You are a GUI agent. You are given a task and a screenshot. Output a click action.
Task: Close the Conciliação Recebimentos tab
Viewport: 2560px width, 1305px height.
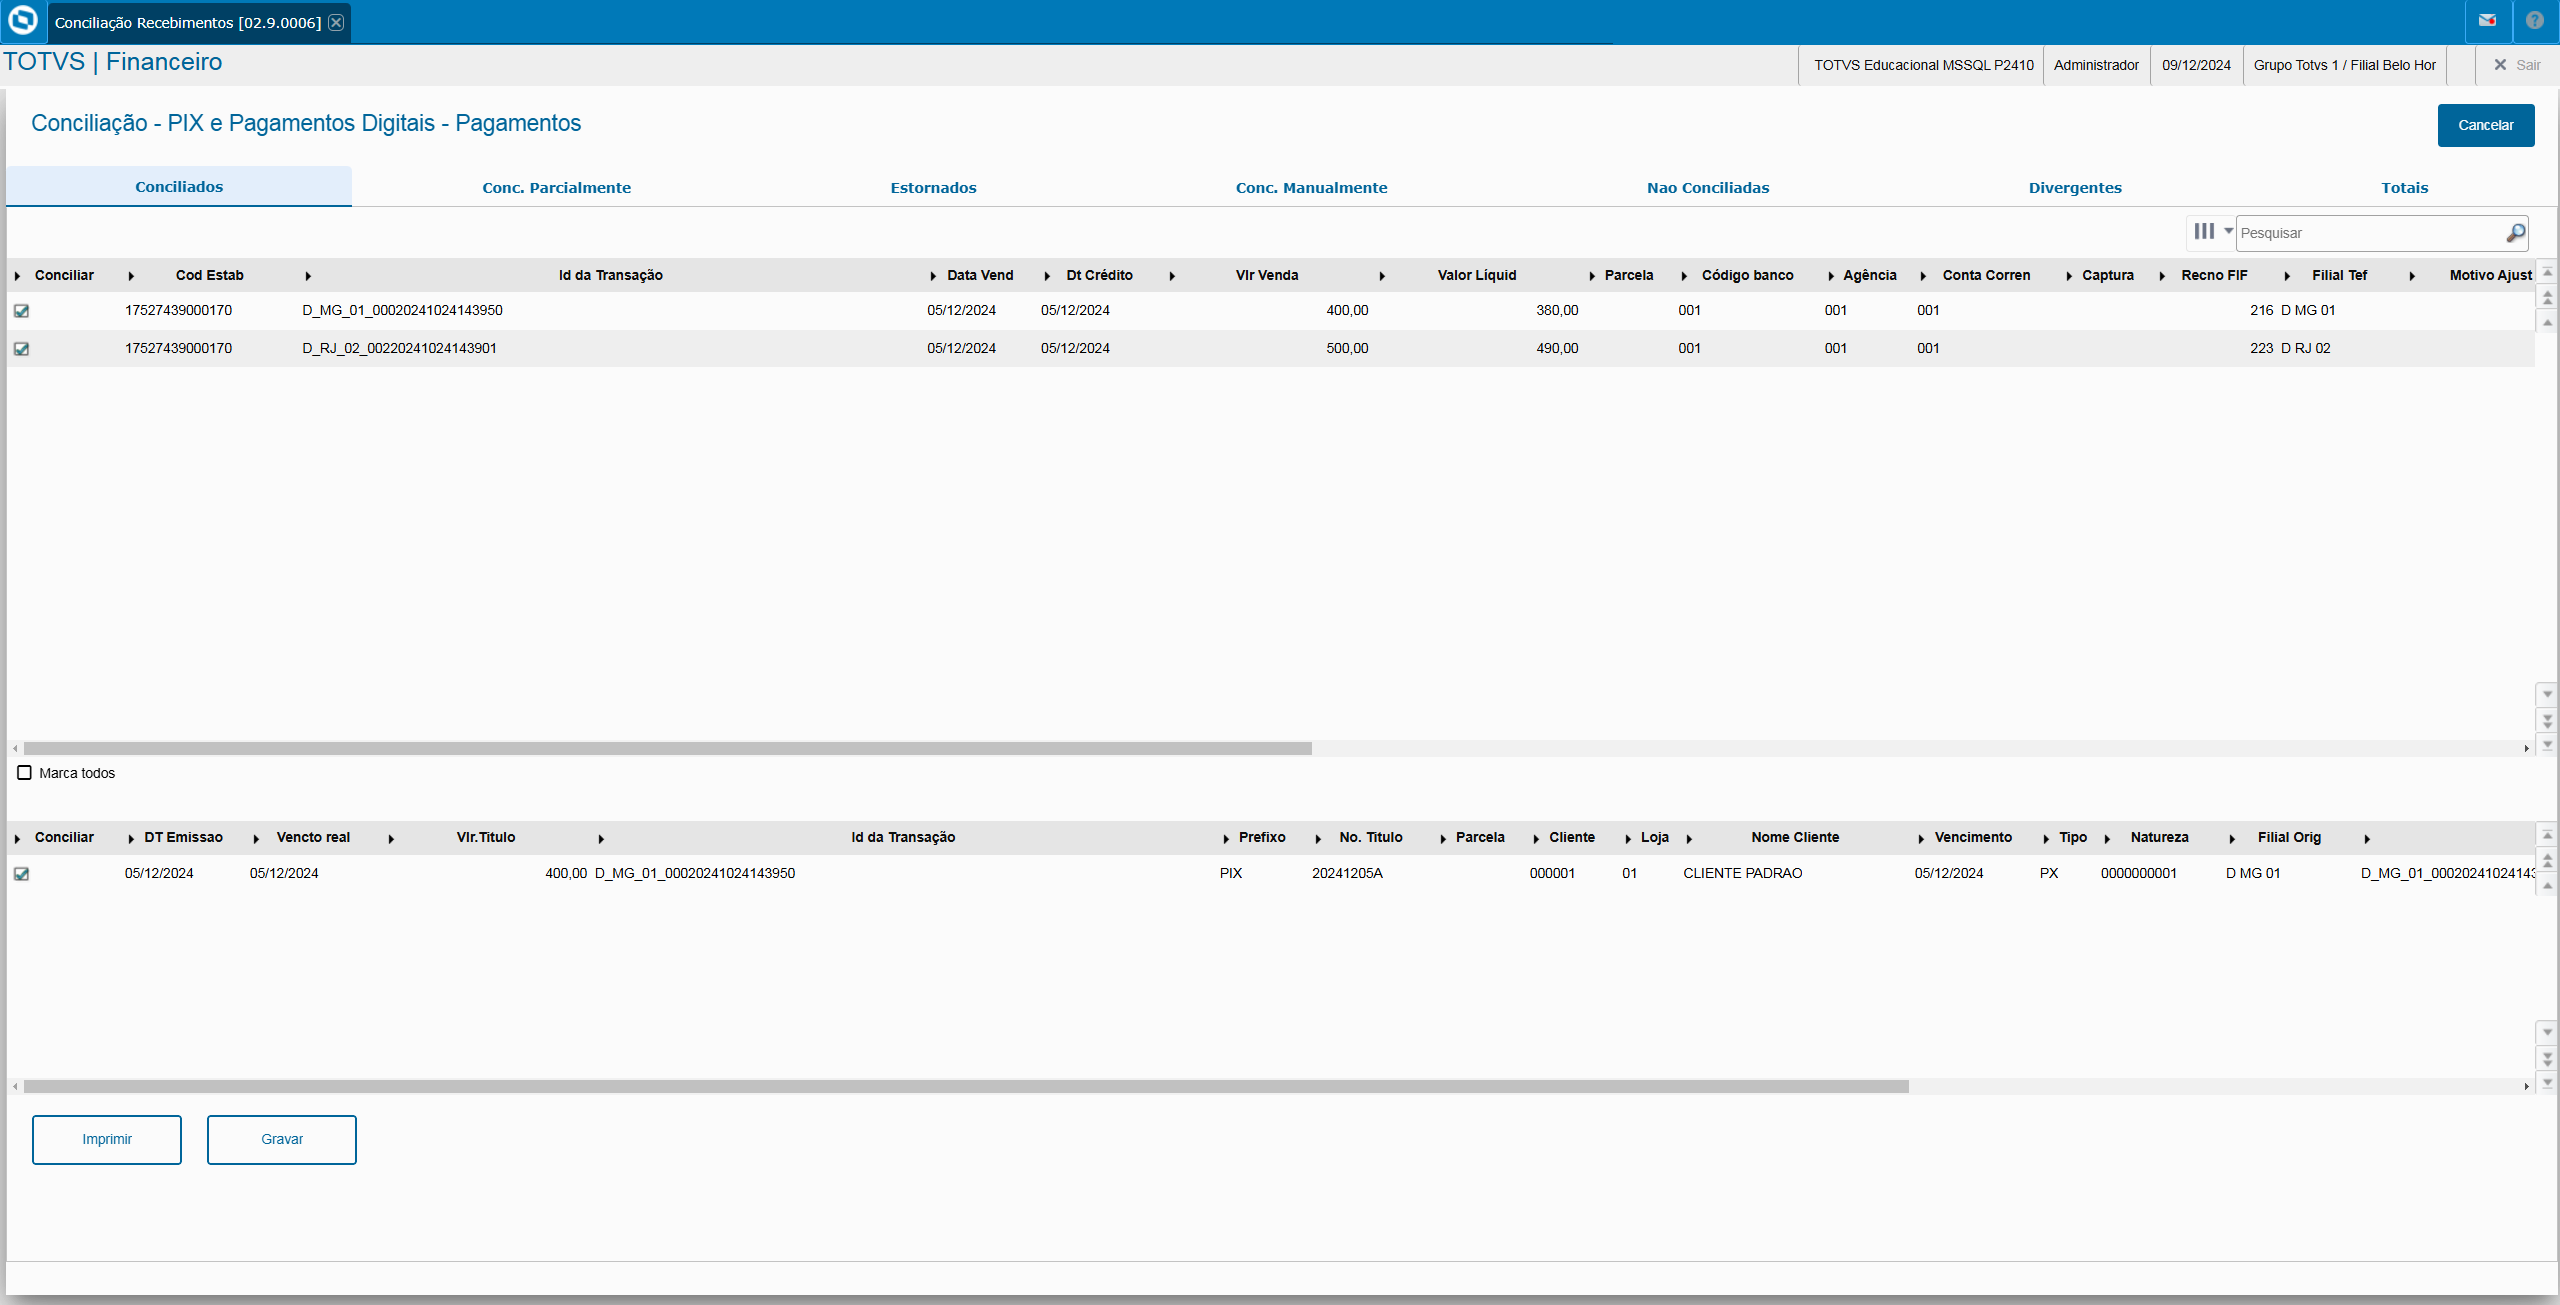pos(337,22)
